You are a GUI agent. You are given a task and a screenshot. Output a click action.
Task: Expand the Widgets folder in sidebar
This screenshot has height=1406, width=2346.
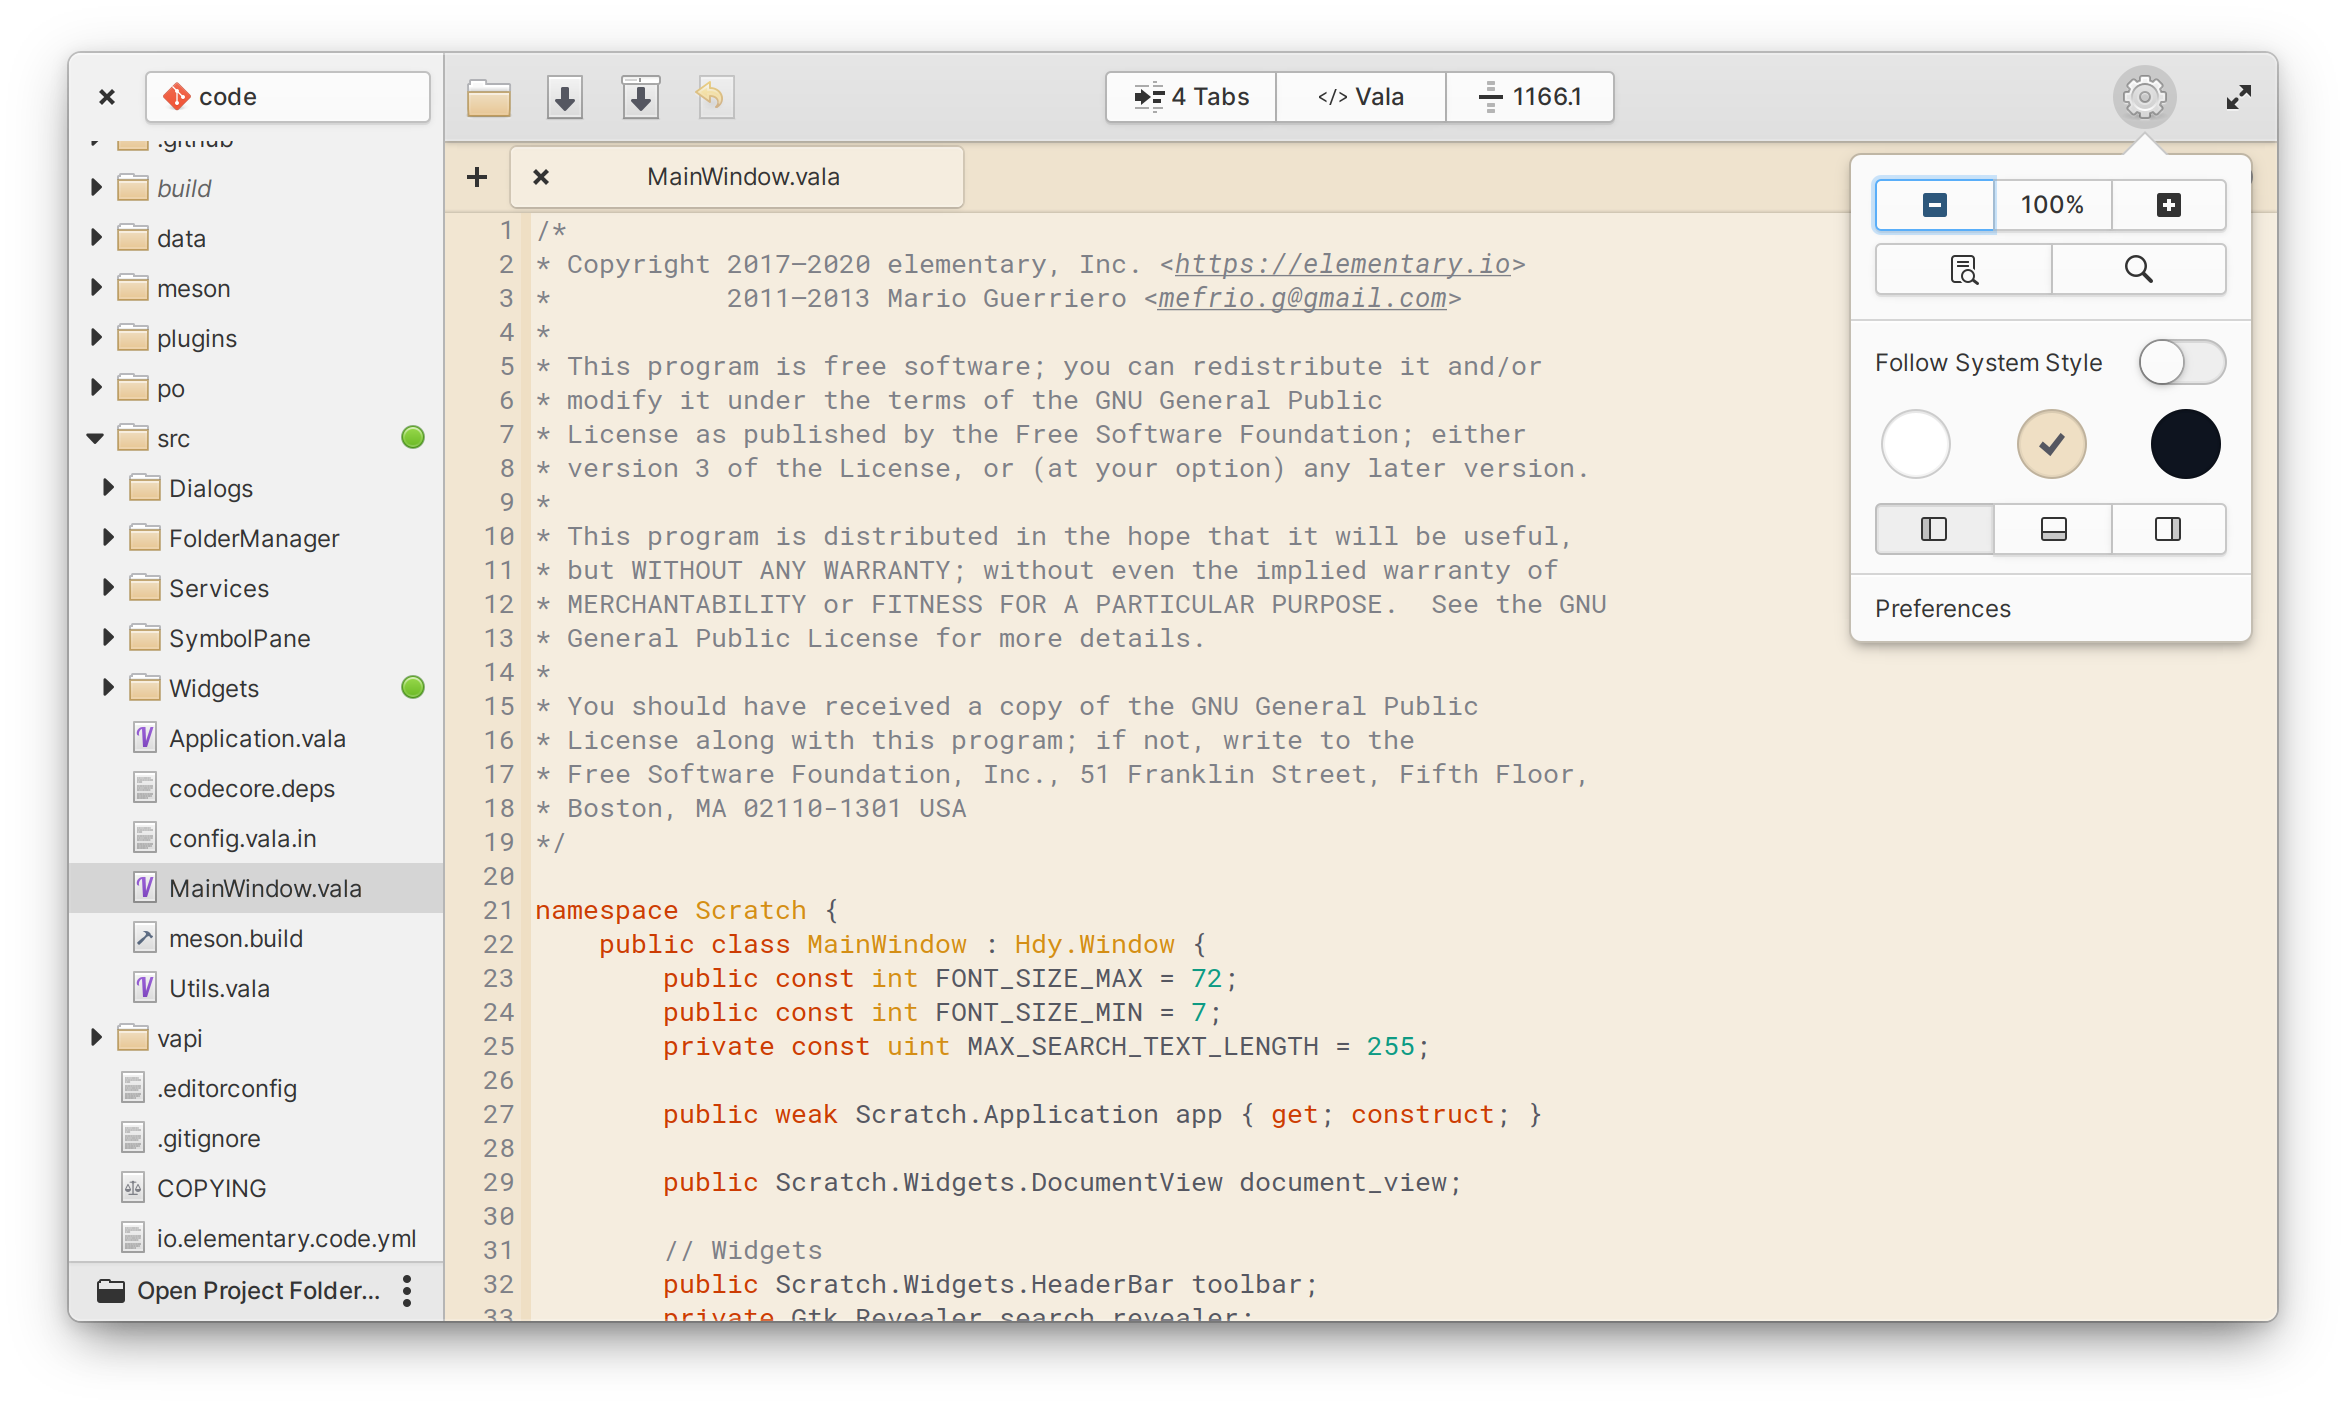tap(105, 688)
